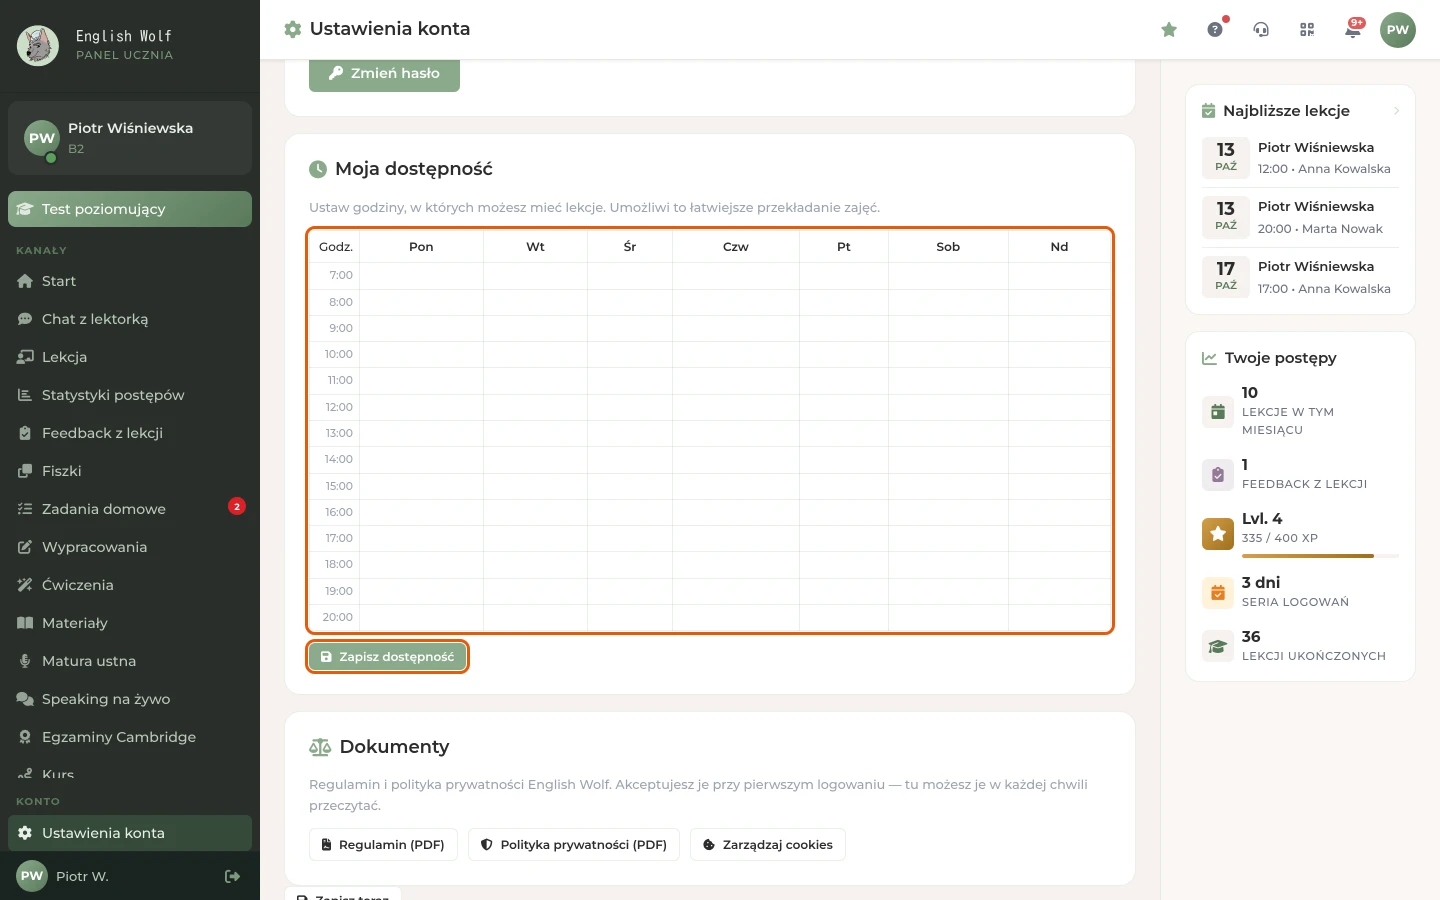The image size is (1440, 900).
Task: Start Test poziomujący from the sidebar
Action: coord(130,210)
